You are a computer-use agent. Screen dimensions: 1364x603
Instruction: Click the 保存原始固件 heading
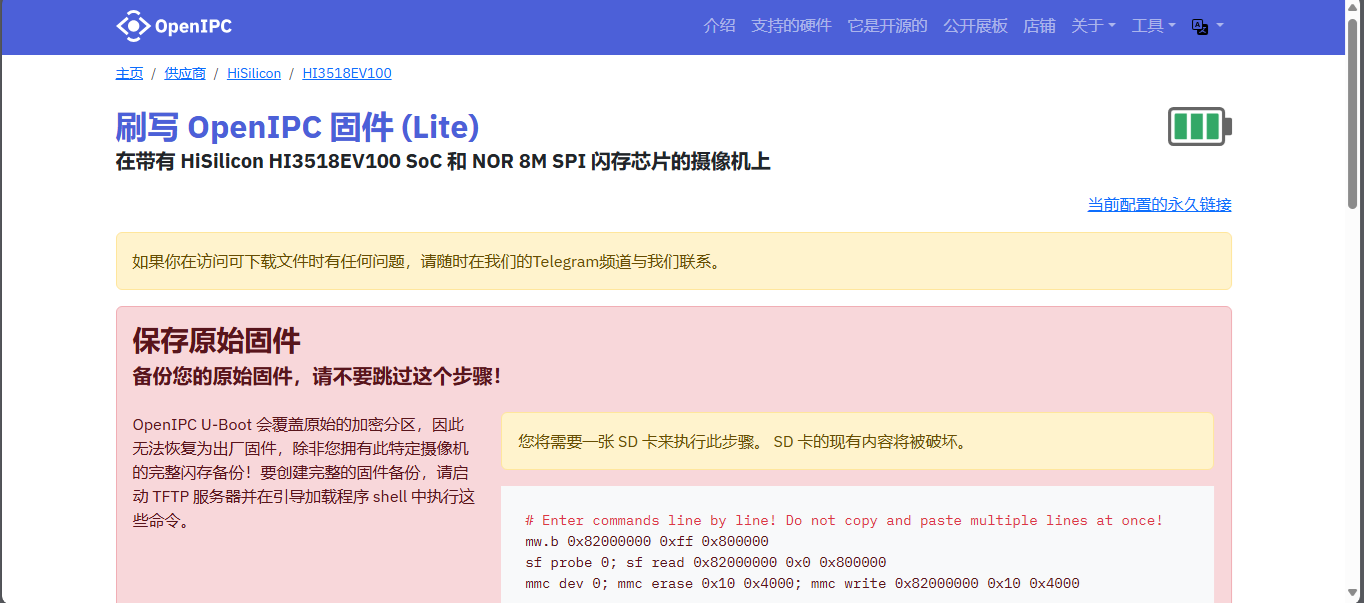pyautogui.click(x=216, y=341)
